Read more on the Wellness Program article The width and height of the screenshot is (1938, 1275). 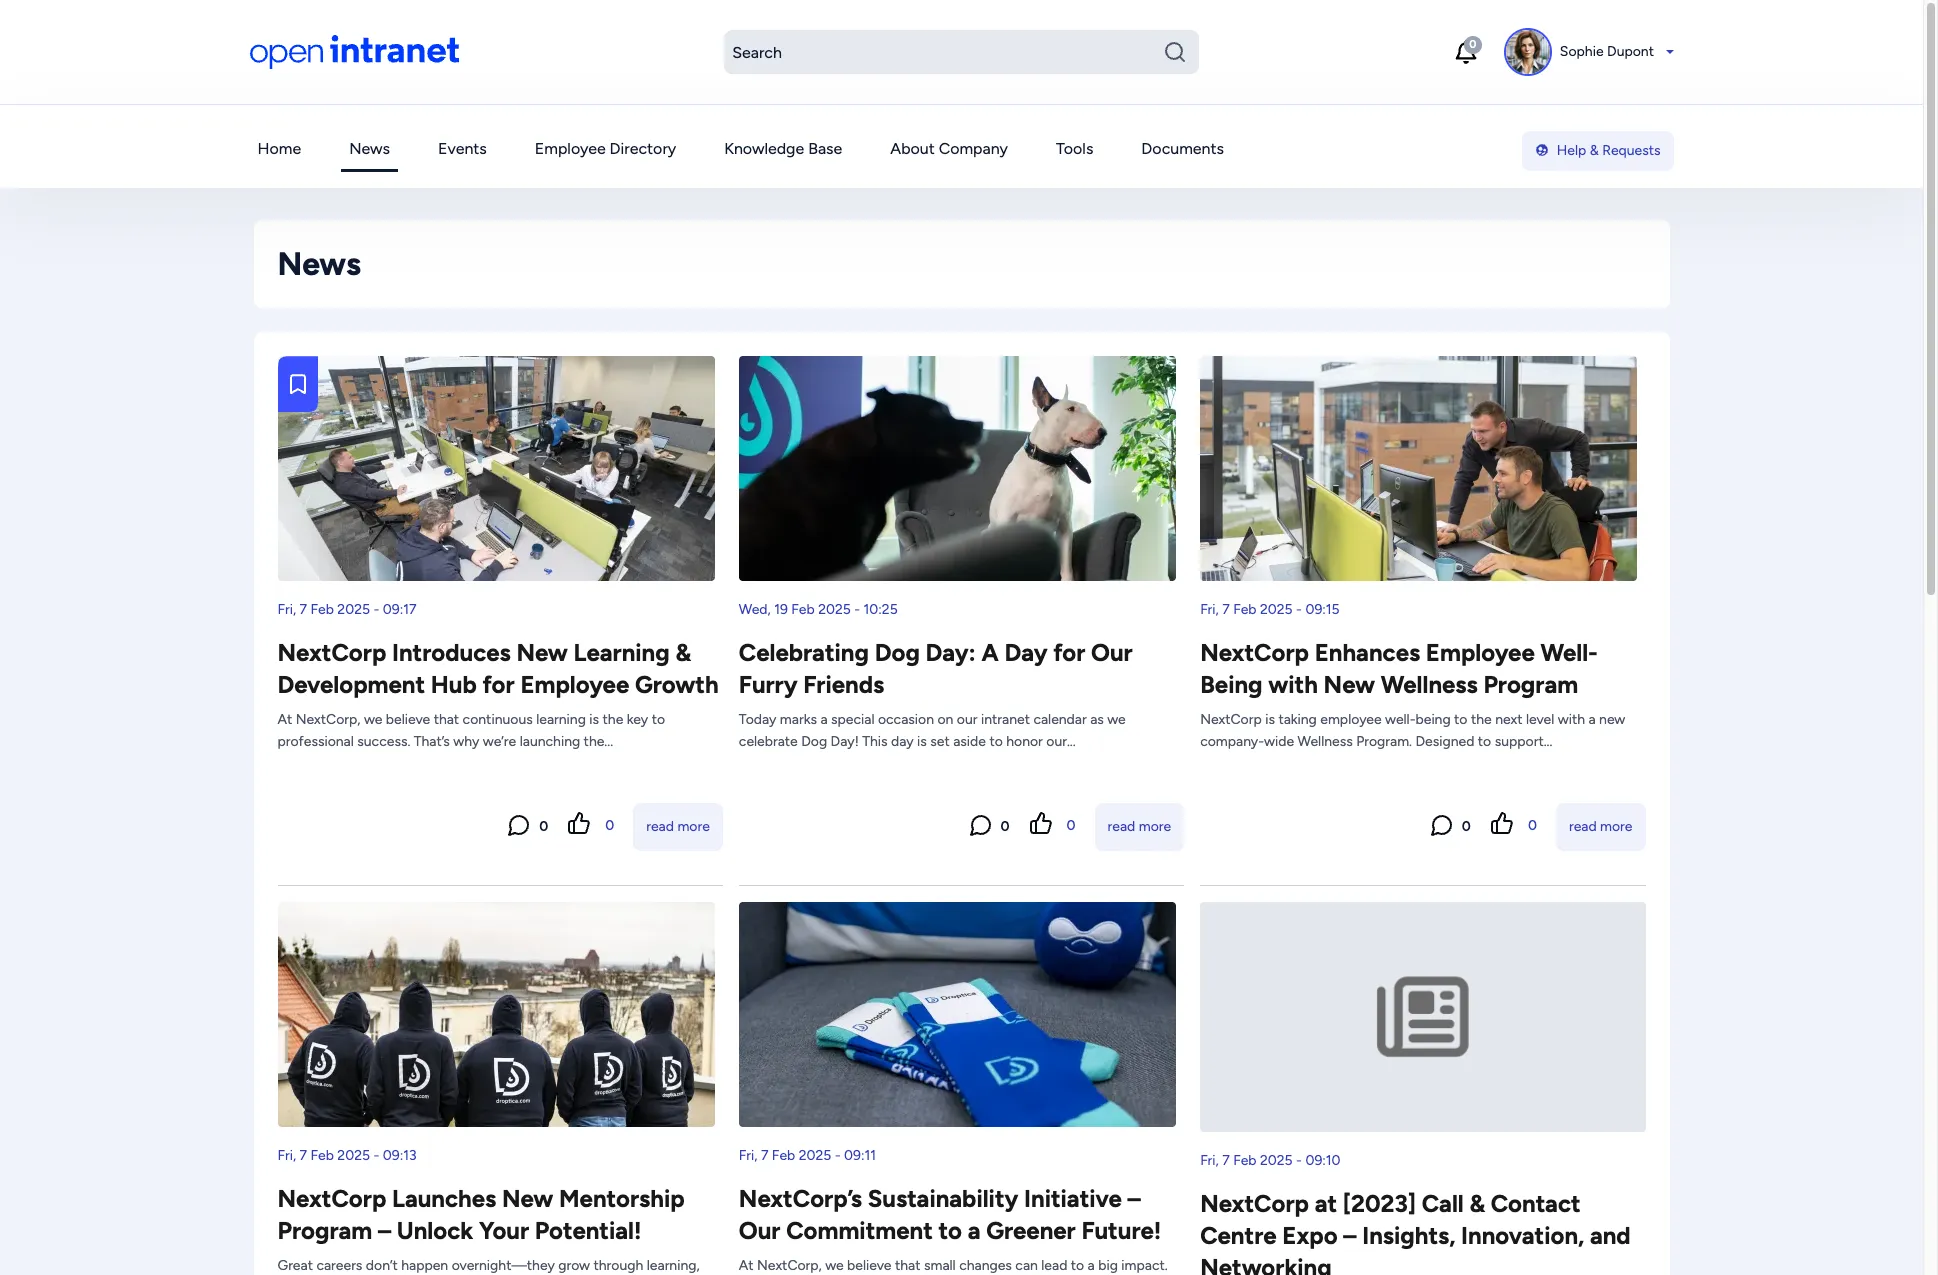pos(1600,826)
